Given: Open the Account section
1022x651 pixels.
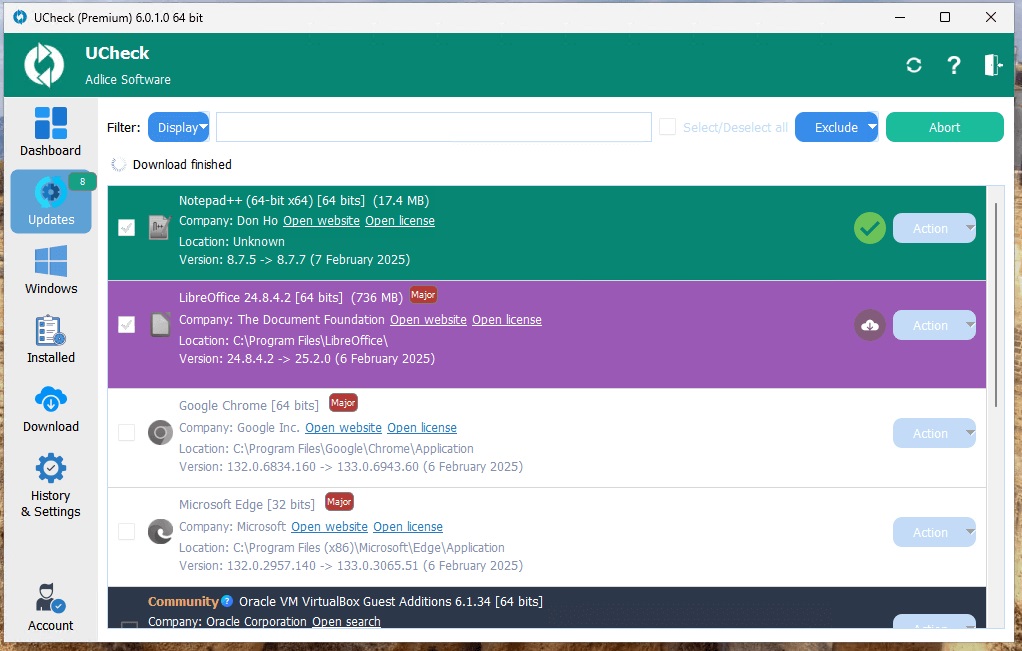Looking at the screenshot, I should coord(50,606).
